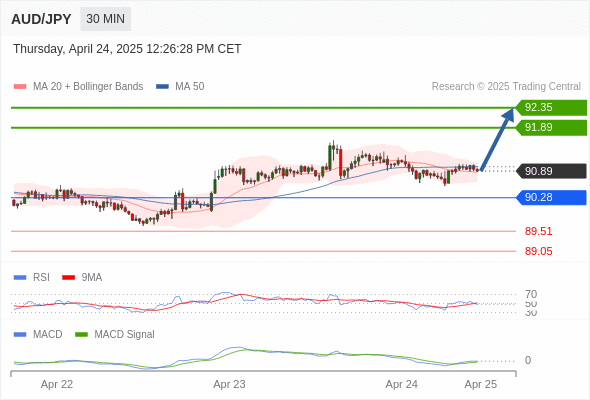Click the black 90.89 current price tag
The image size is (590, 400).
coord(551,171)
